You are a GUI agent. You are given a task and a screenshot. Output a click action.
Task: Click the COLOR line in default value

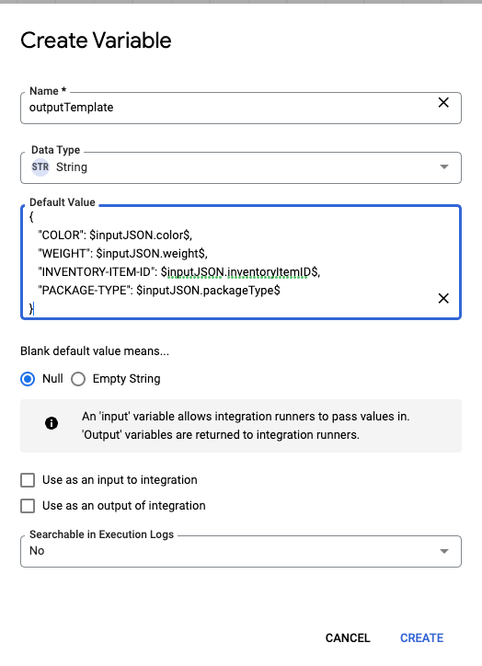tap(115, 235)
